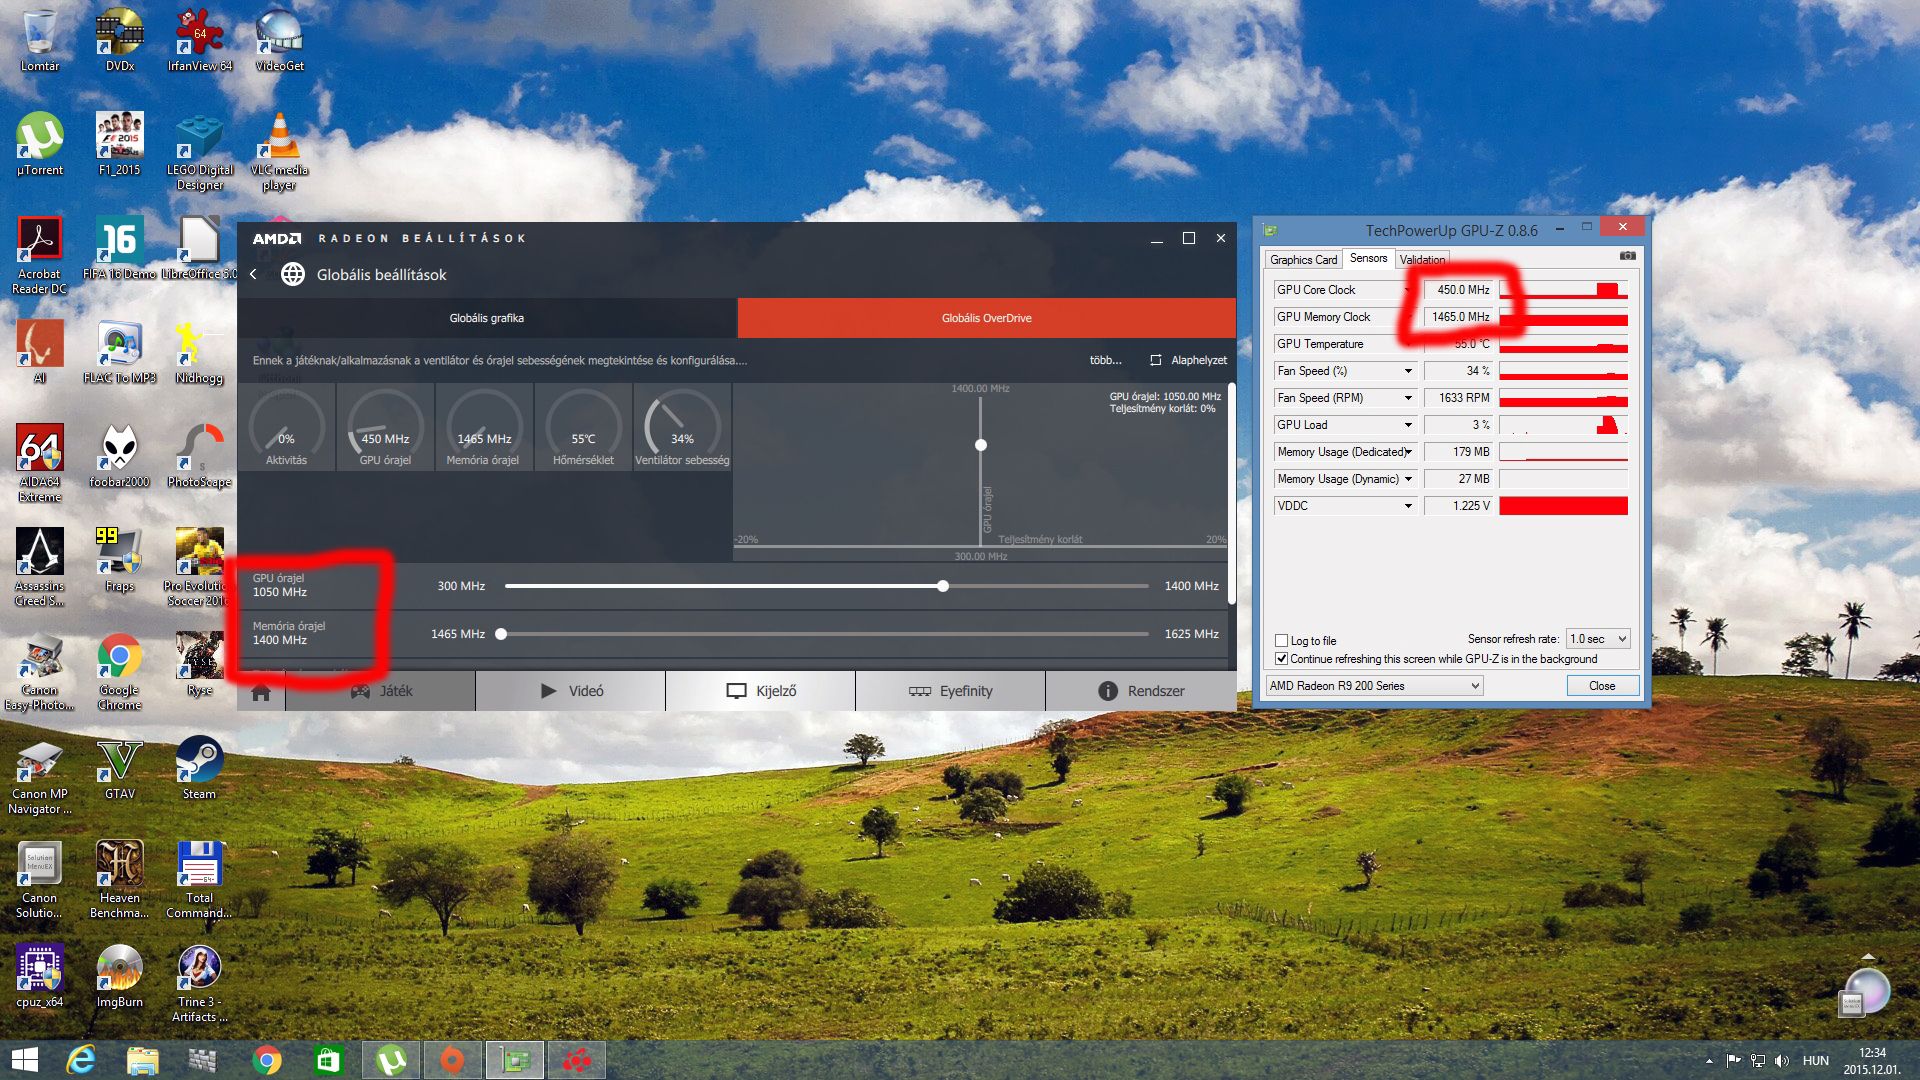Launch IrfanView 64 desktop shortcut
Screen dimensions: 1920x1080
point(200,41)
